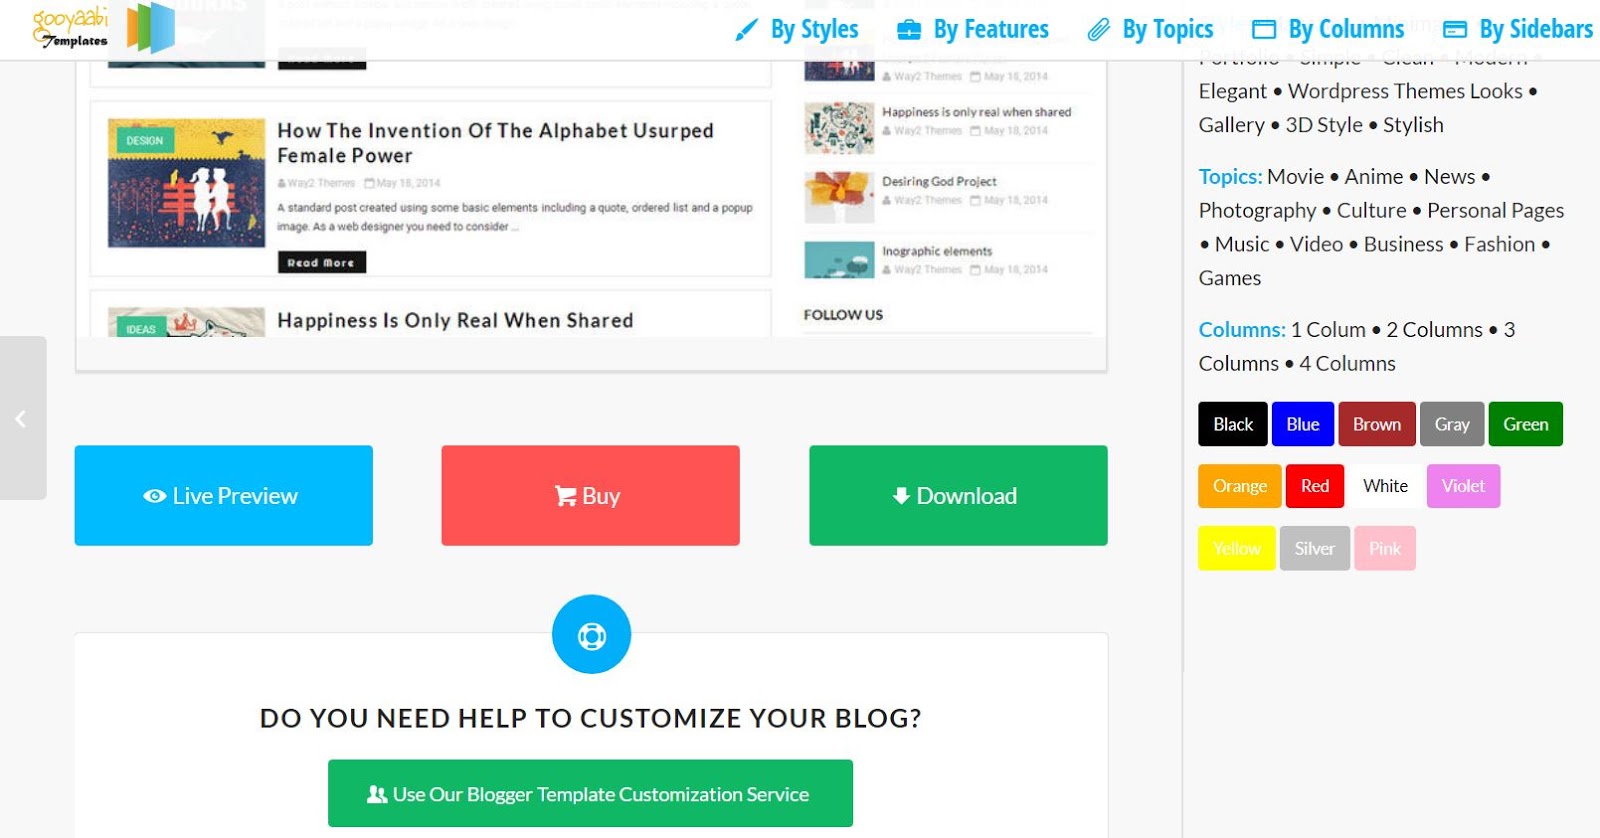The height and width of the screenshot is (838, 1600).
Task: Click the left chevron previous-post arrow
Action: (x=22, y=418)
